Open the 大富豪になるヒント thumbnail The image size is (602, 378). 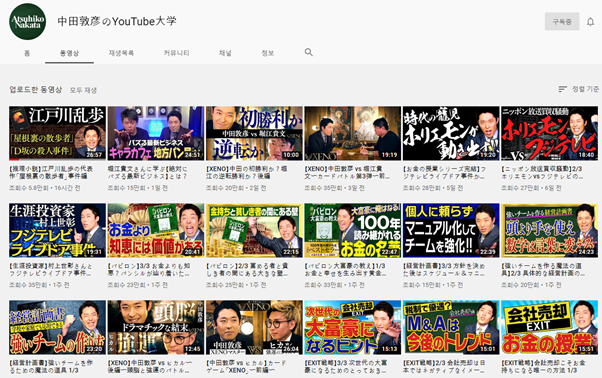click(352, 327)
